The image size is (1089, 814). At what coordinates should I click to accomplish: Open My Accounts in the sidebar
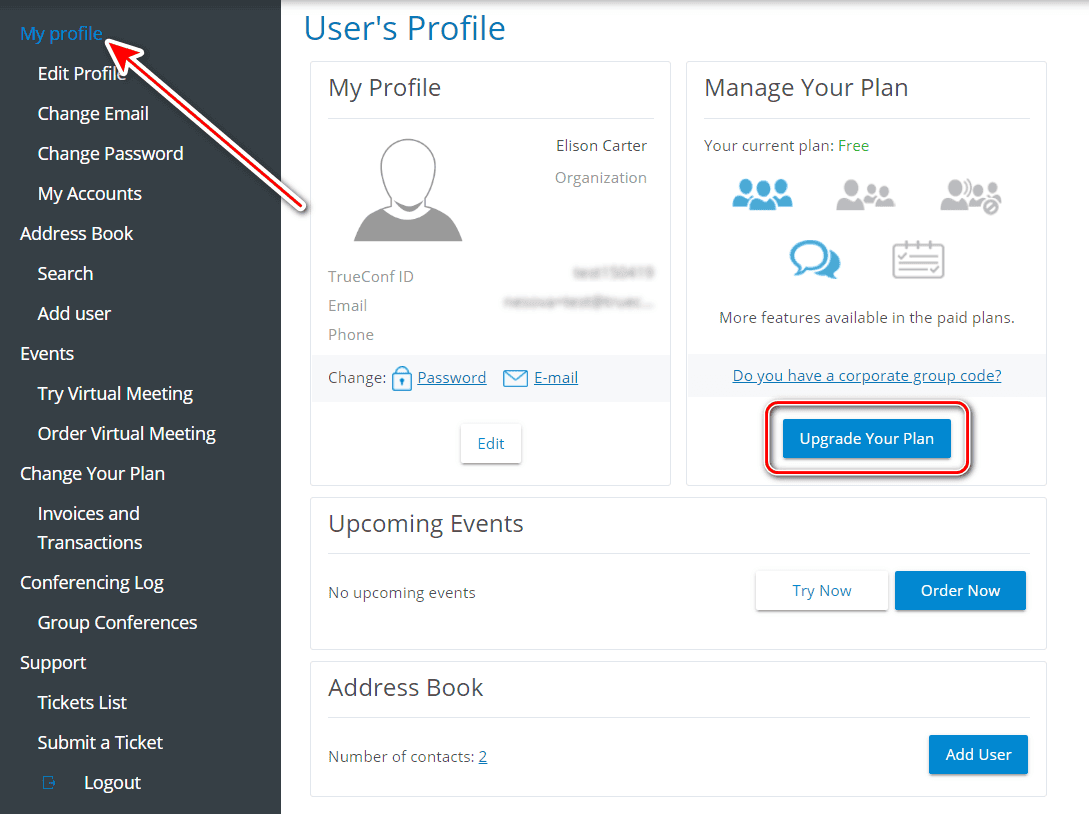(90, 194)
